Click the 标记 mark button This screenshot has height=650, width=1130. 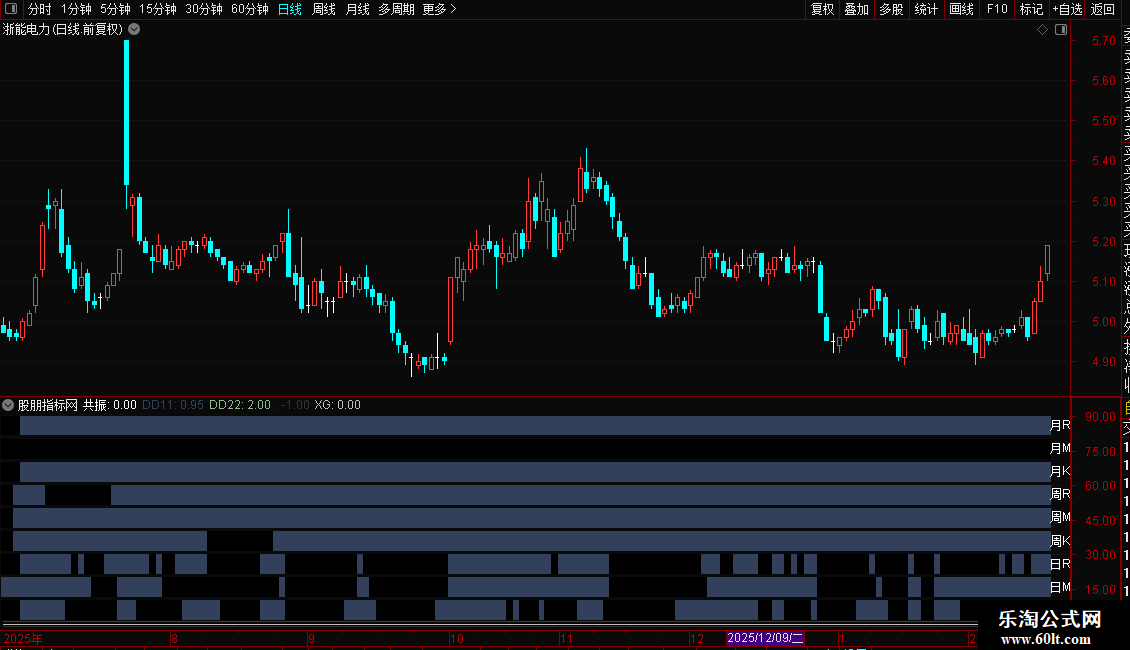pyautogui.click(x=1031, y=9)
